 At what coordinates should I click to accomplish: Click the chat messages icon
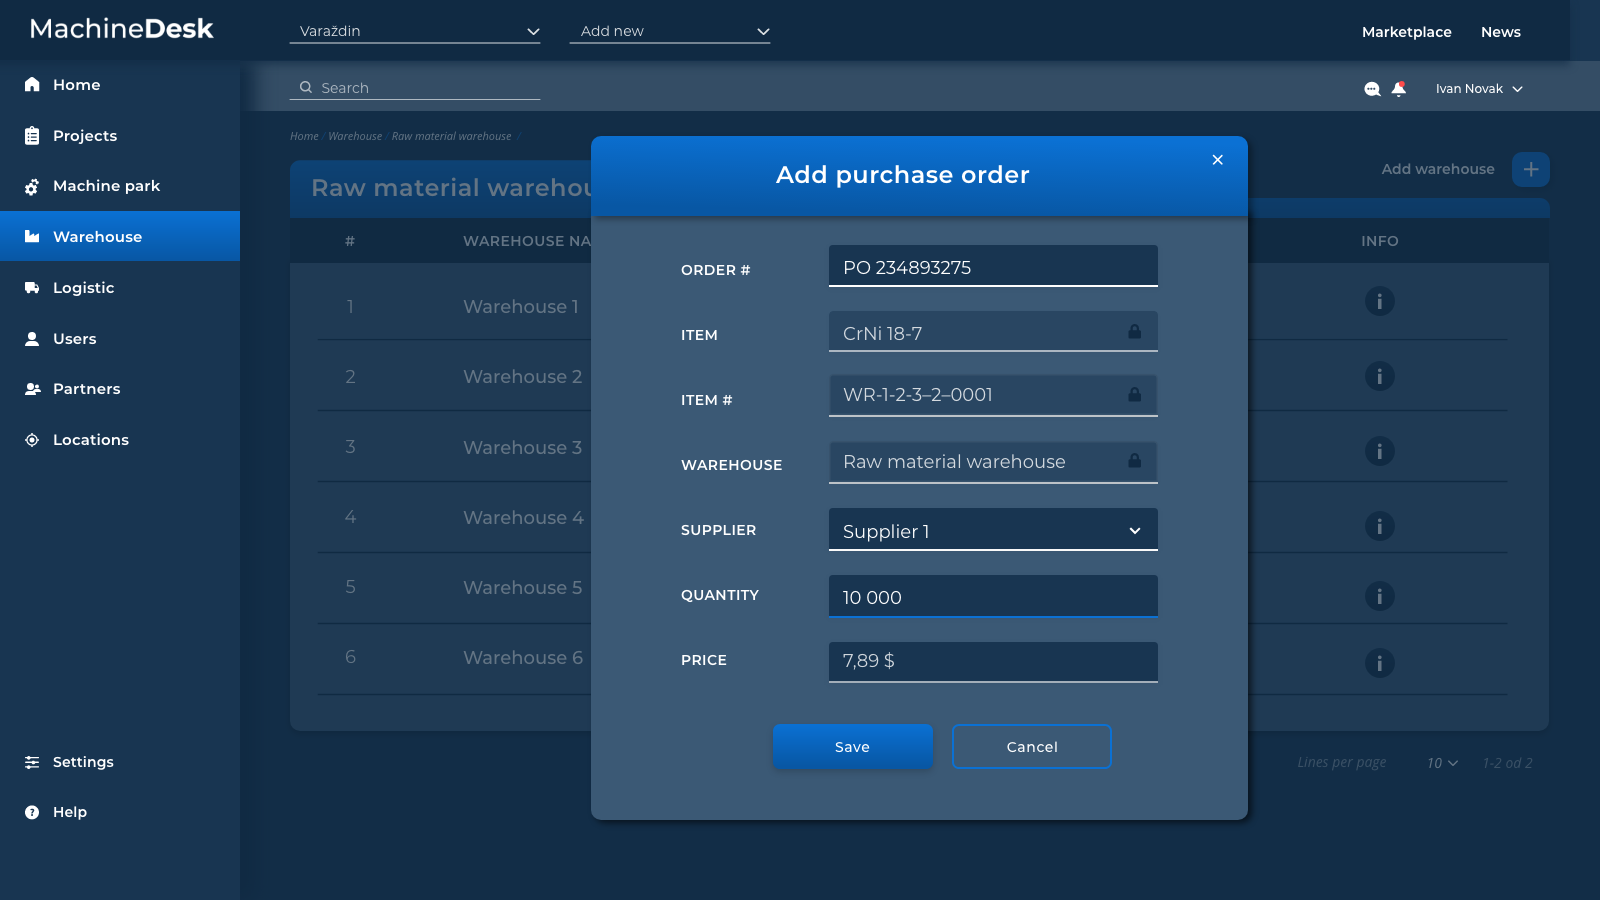[1372, 89]
